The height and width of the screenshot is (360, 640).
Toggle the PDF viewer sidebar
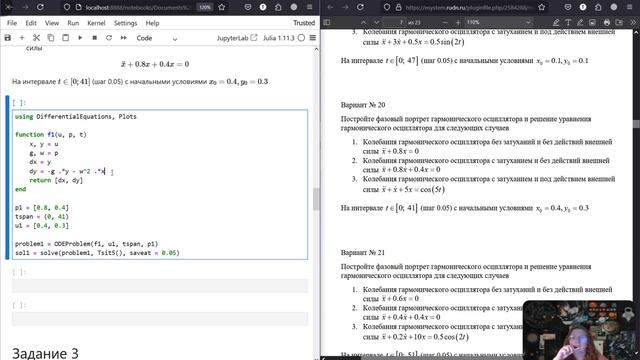(x=327, y=22)
